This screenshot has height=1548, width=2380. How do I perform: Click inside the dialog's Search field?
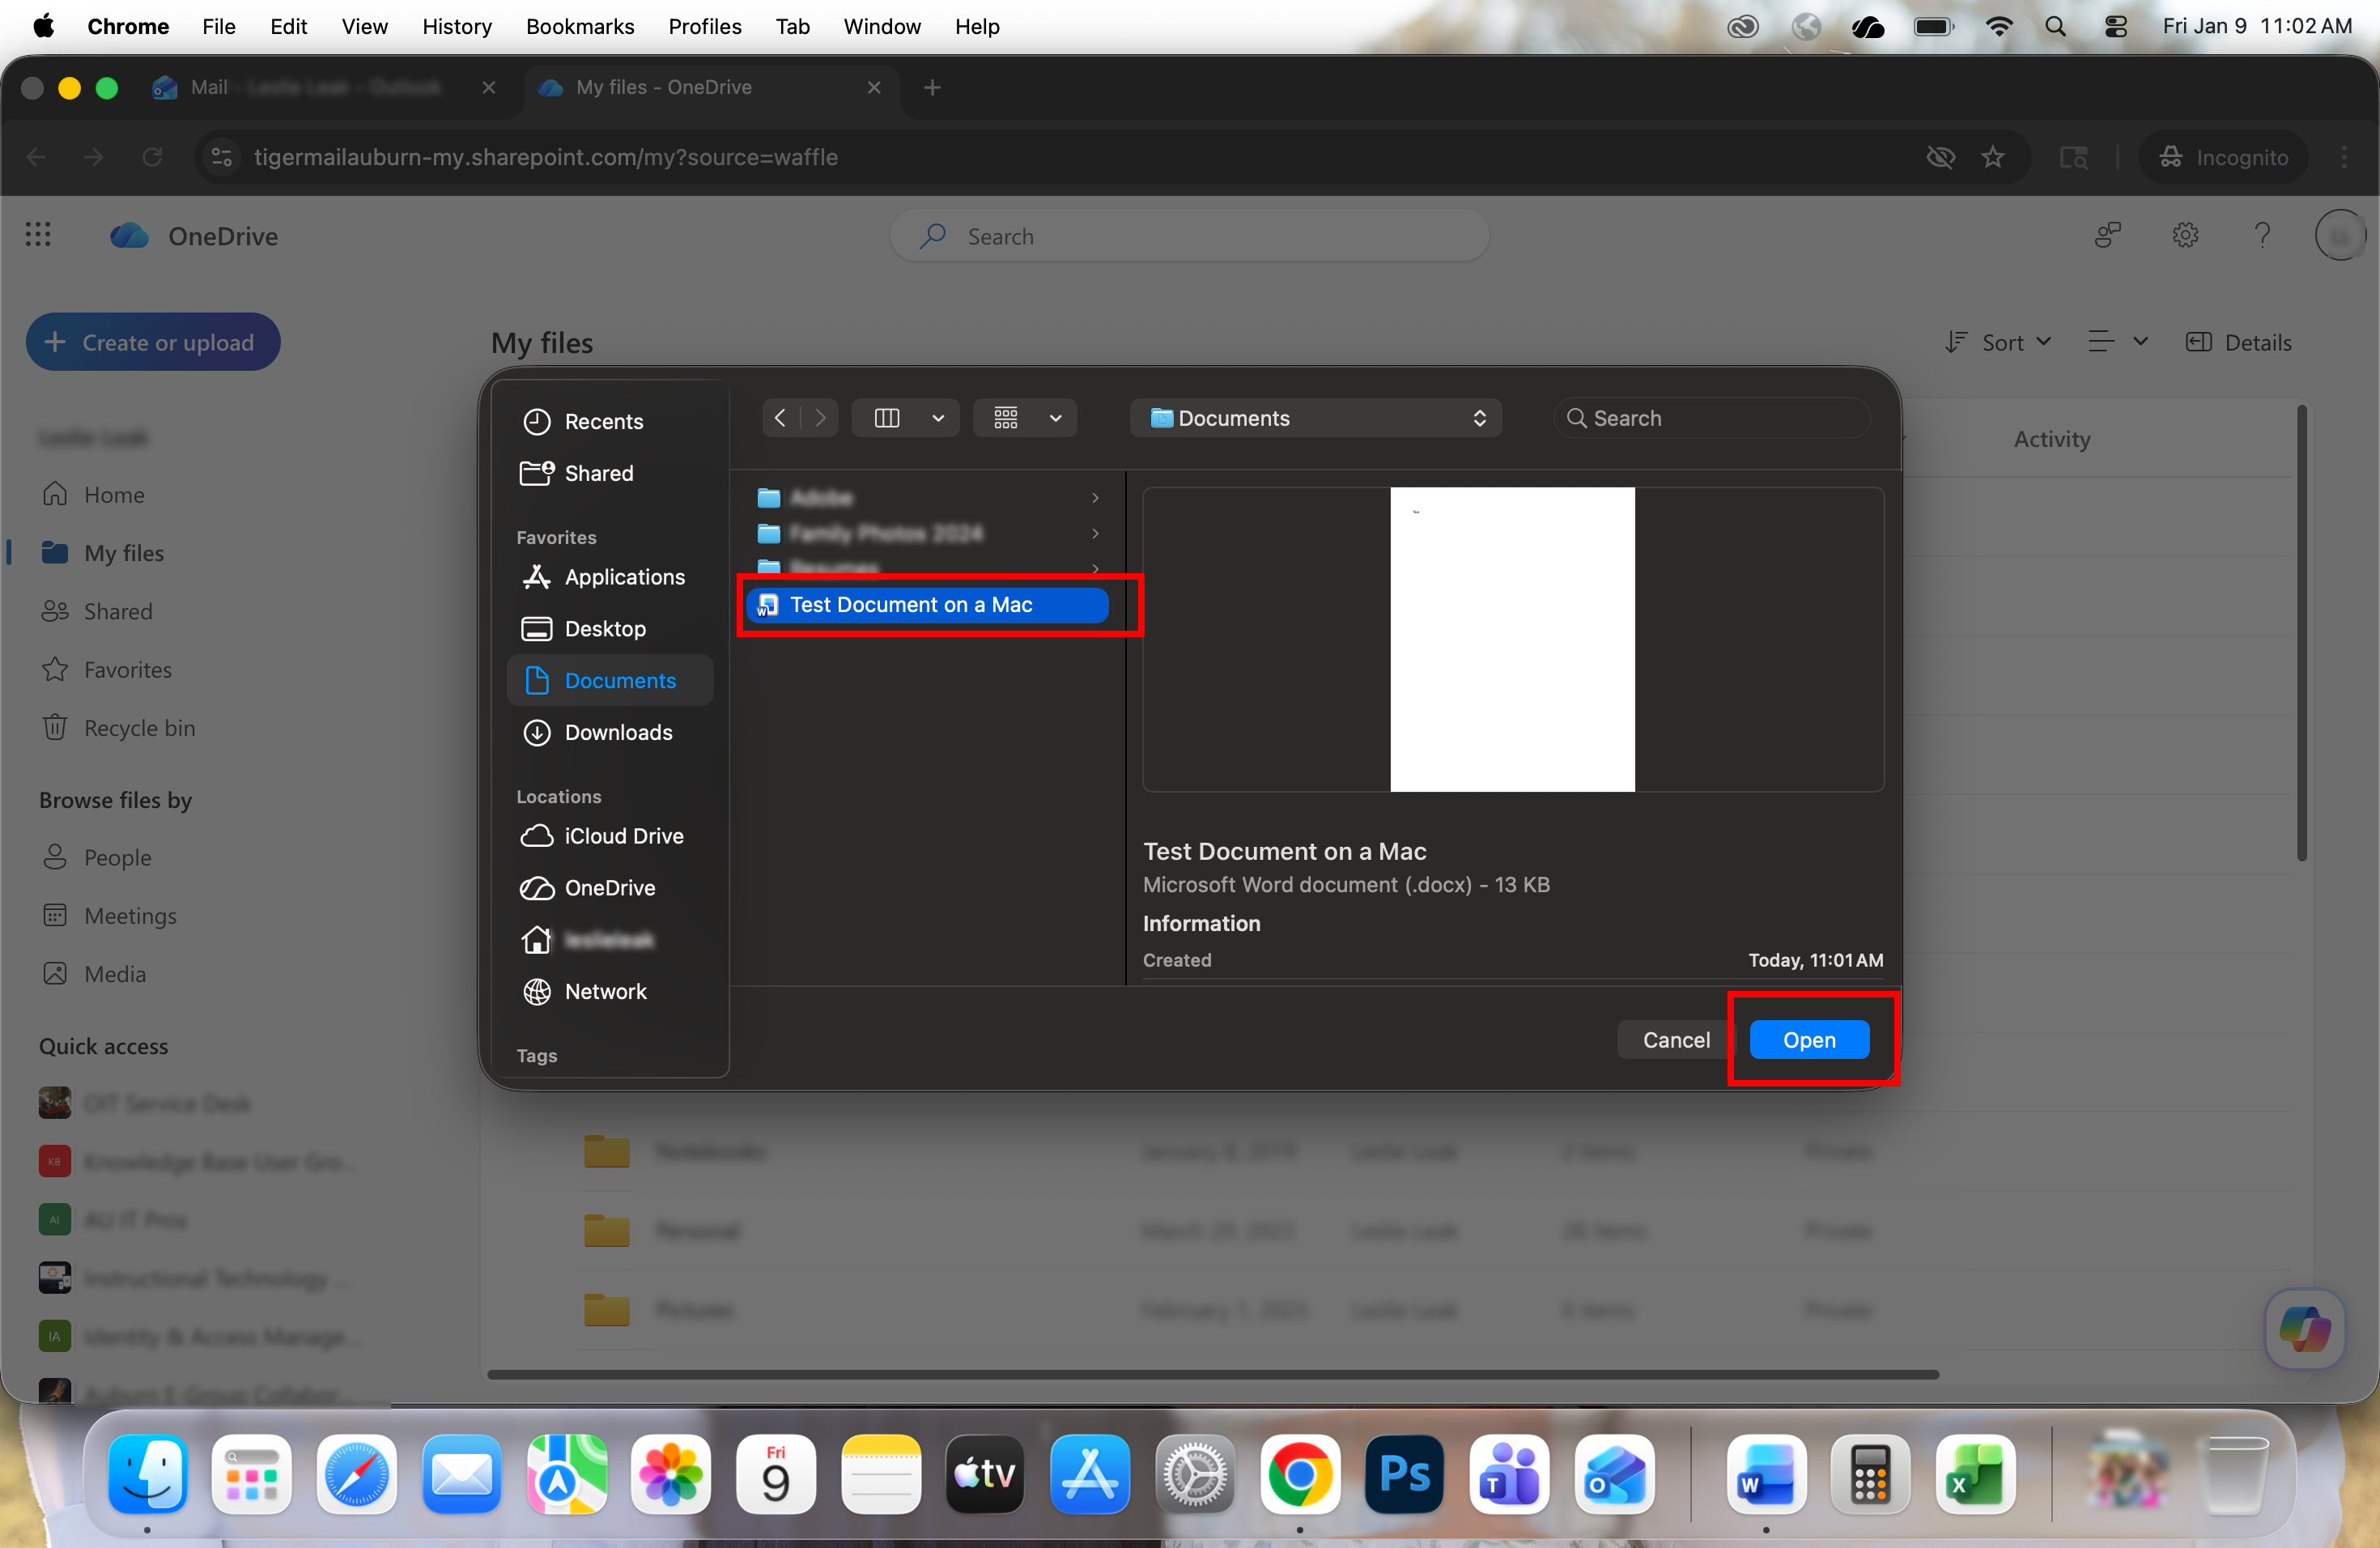(1710, 417)
